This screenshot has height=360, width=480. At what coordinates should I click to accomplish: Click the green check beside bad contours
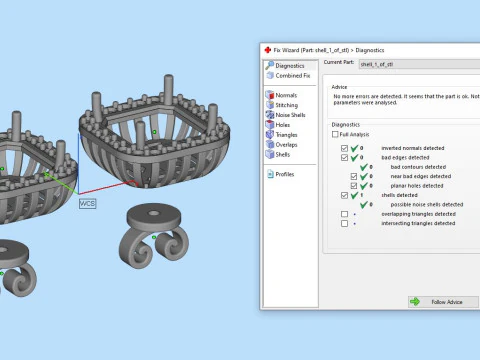363,167
